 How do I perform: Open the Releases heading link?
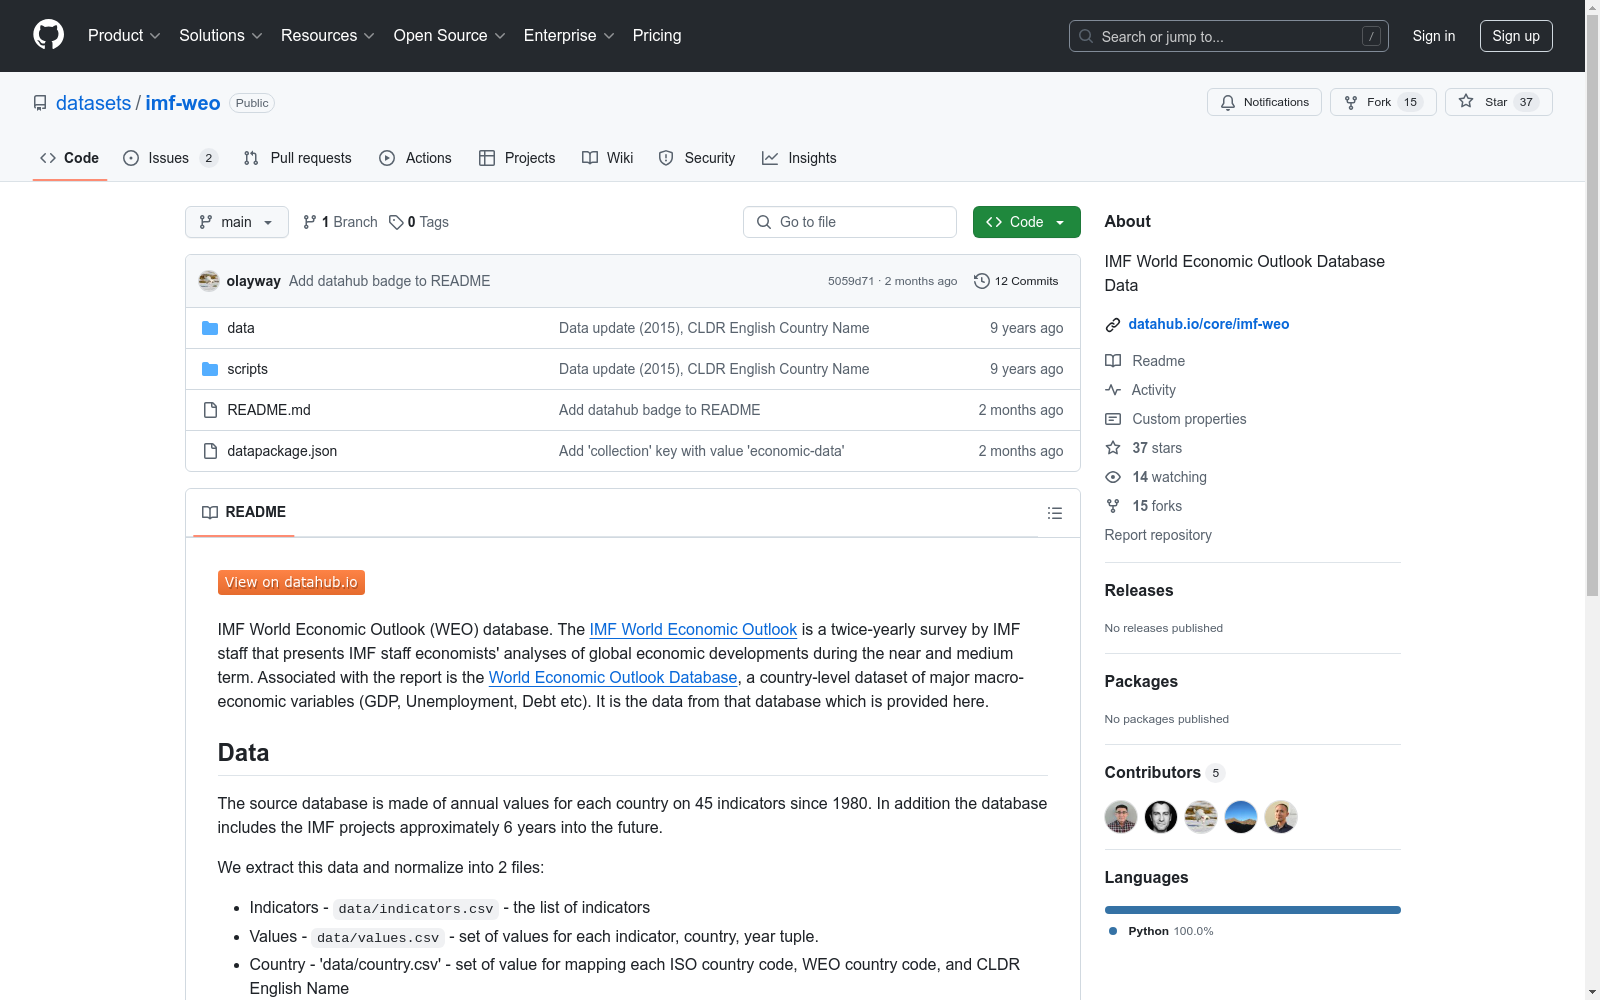(1139, 590)
